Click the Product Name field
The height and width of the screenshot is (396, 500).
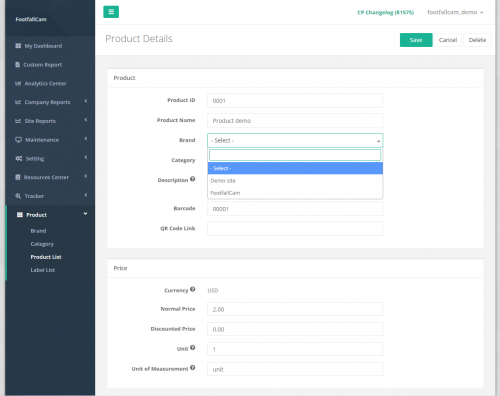[x=295, y=121]
